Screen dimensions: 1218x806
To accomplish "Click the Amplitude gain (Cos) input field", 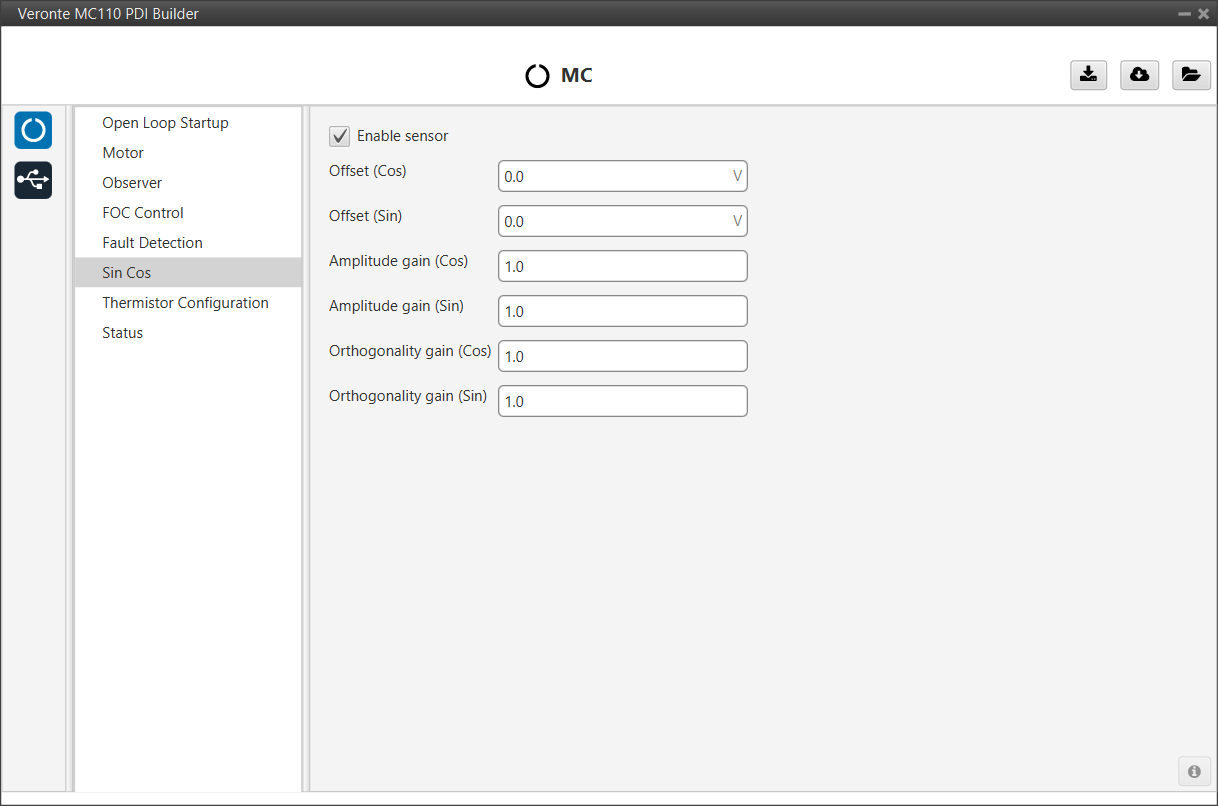I will [622, 266].
